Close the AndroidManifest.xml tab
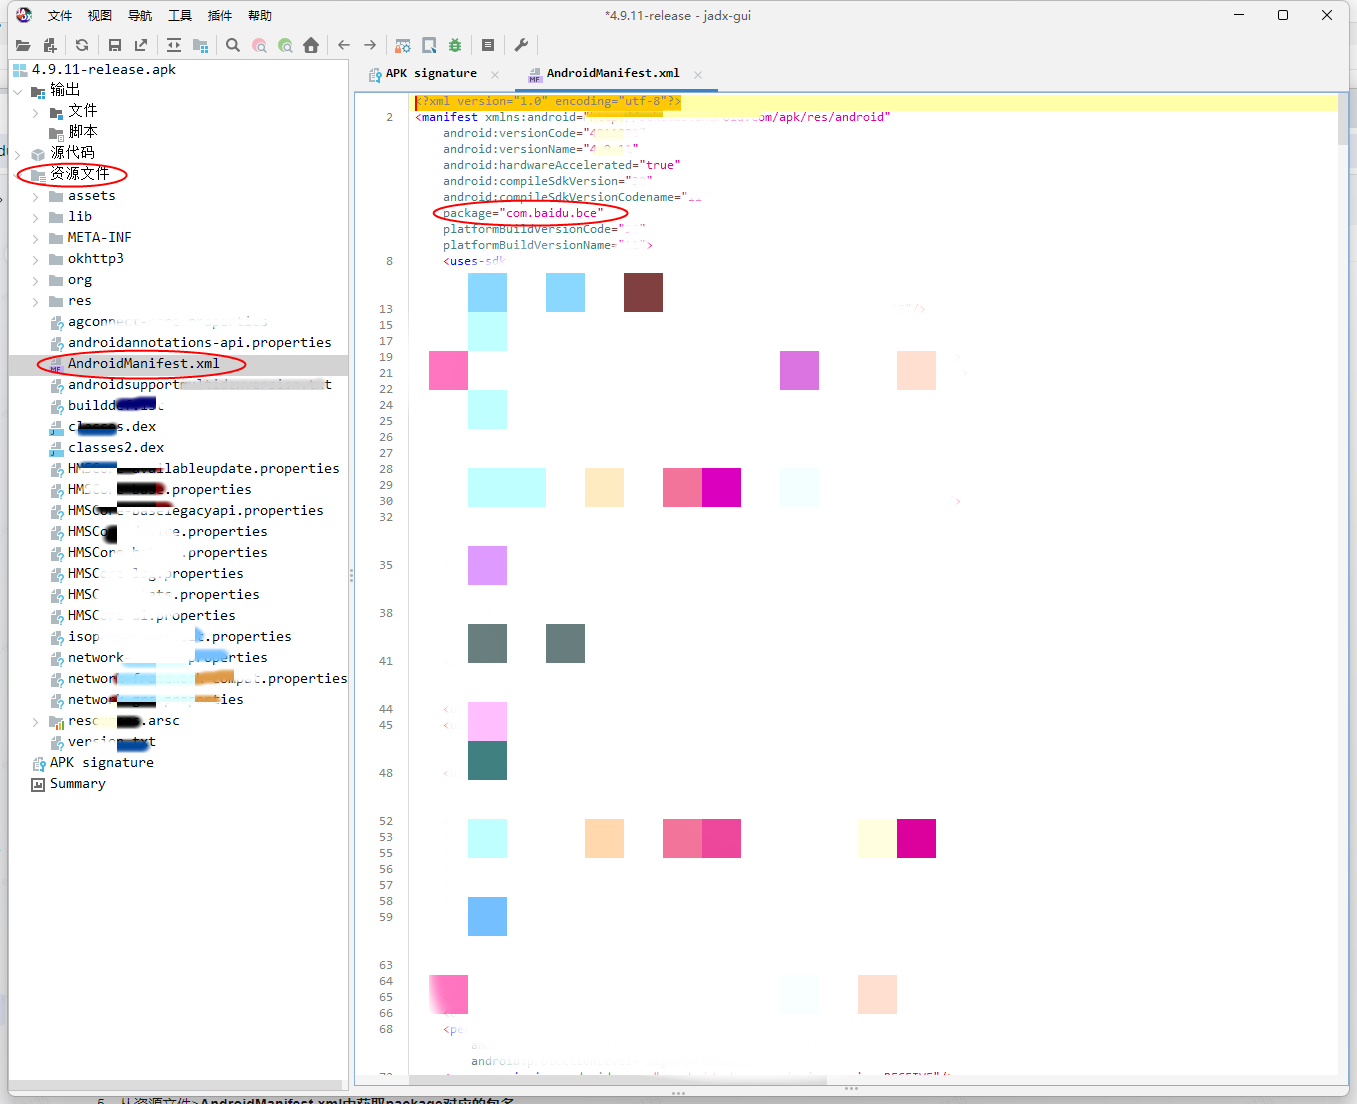 point(698,74)
